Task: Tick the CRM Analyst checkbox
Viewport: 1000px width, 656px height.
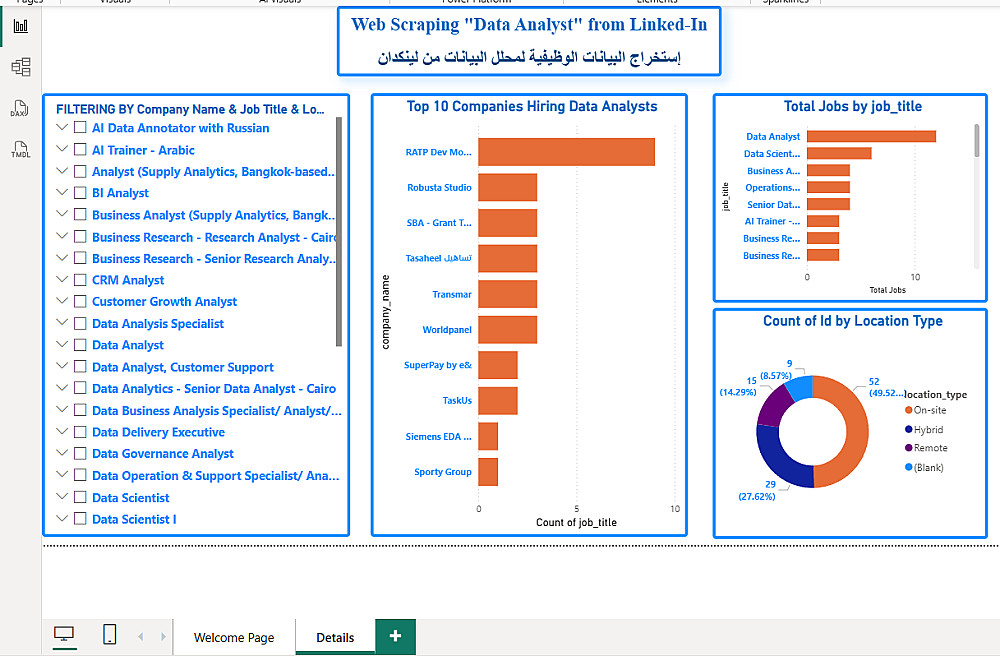Action: point(80,280)
